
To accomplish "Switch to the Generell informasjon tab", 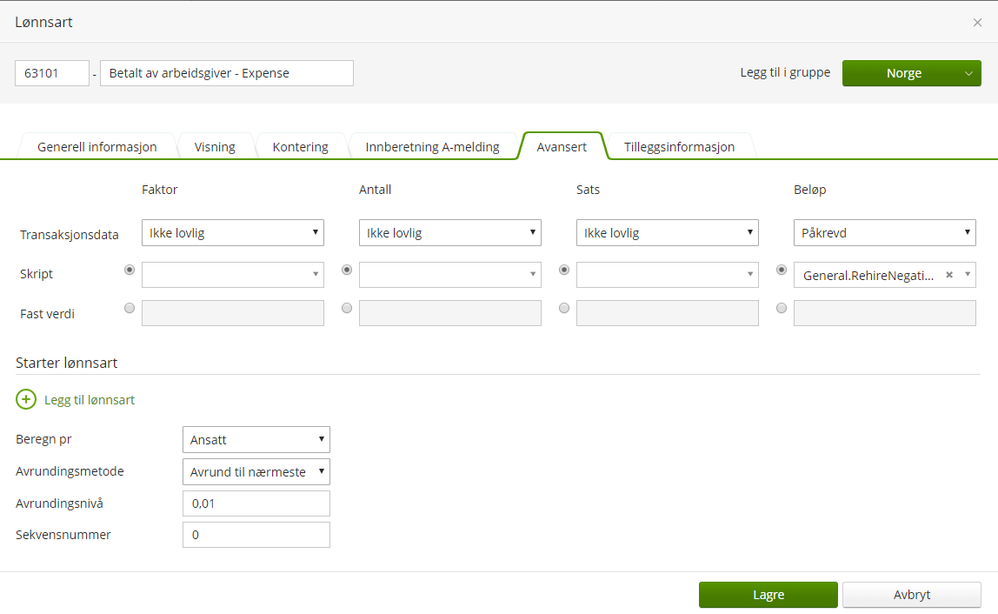I will pos(97,147).
